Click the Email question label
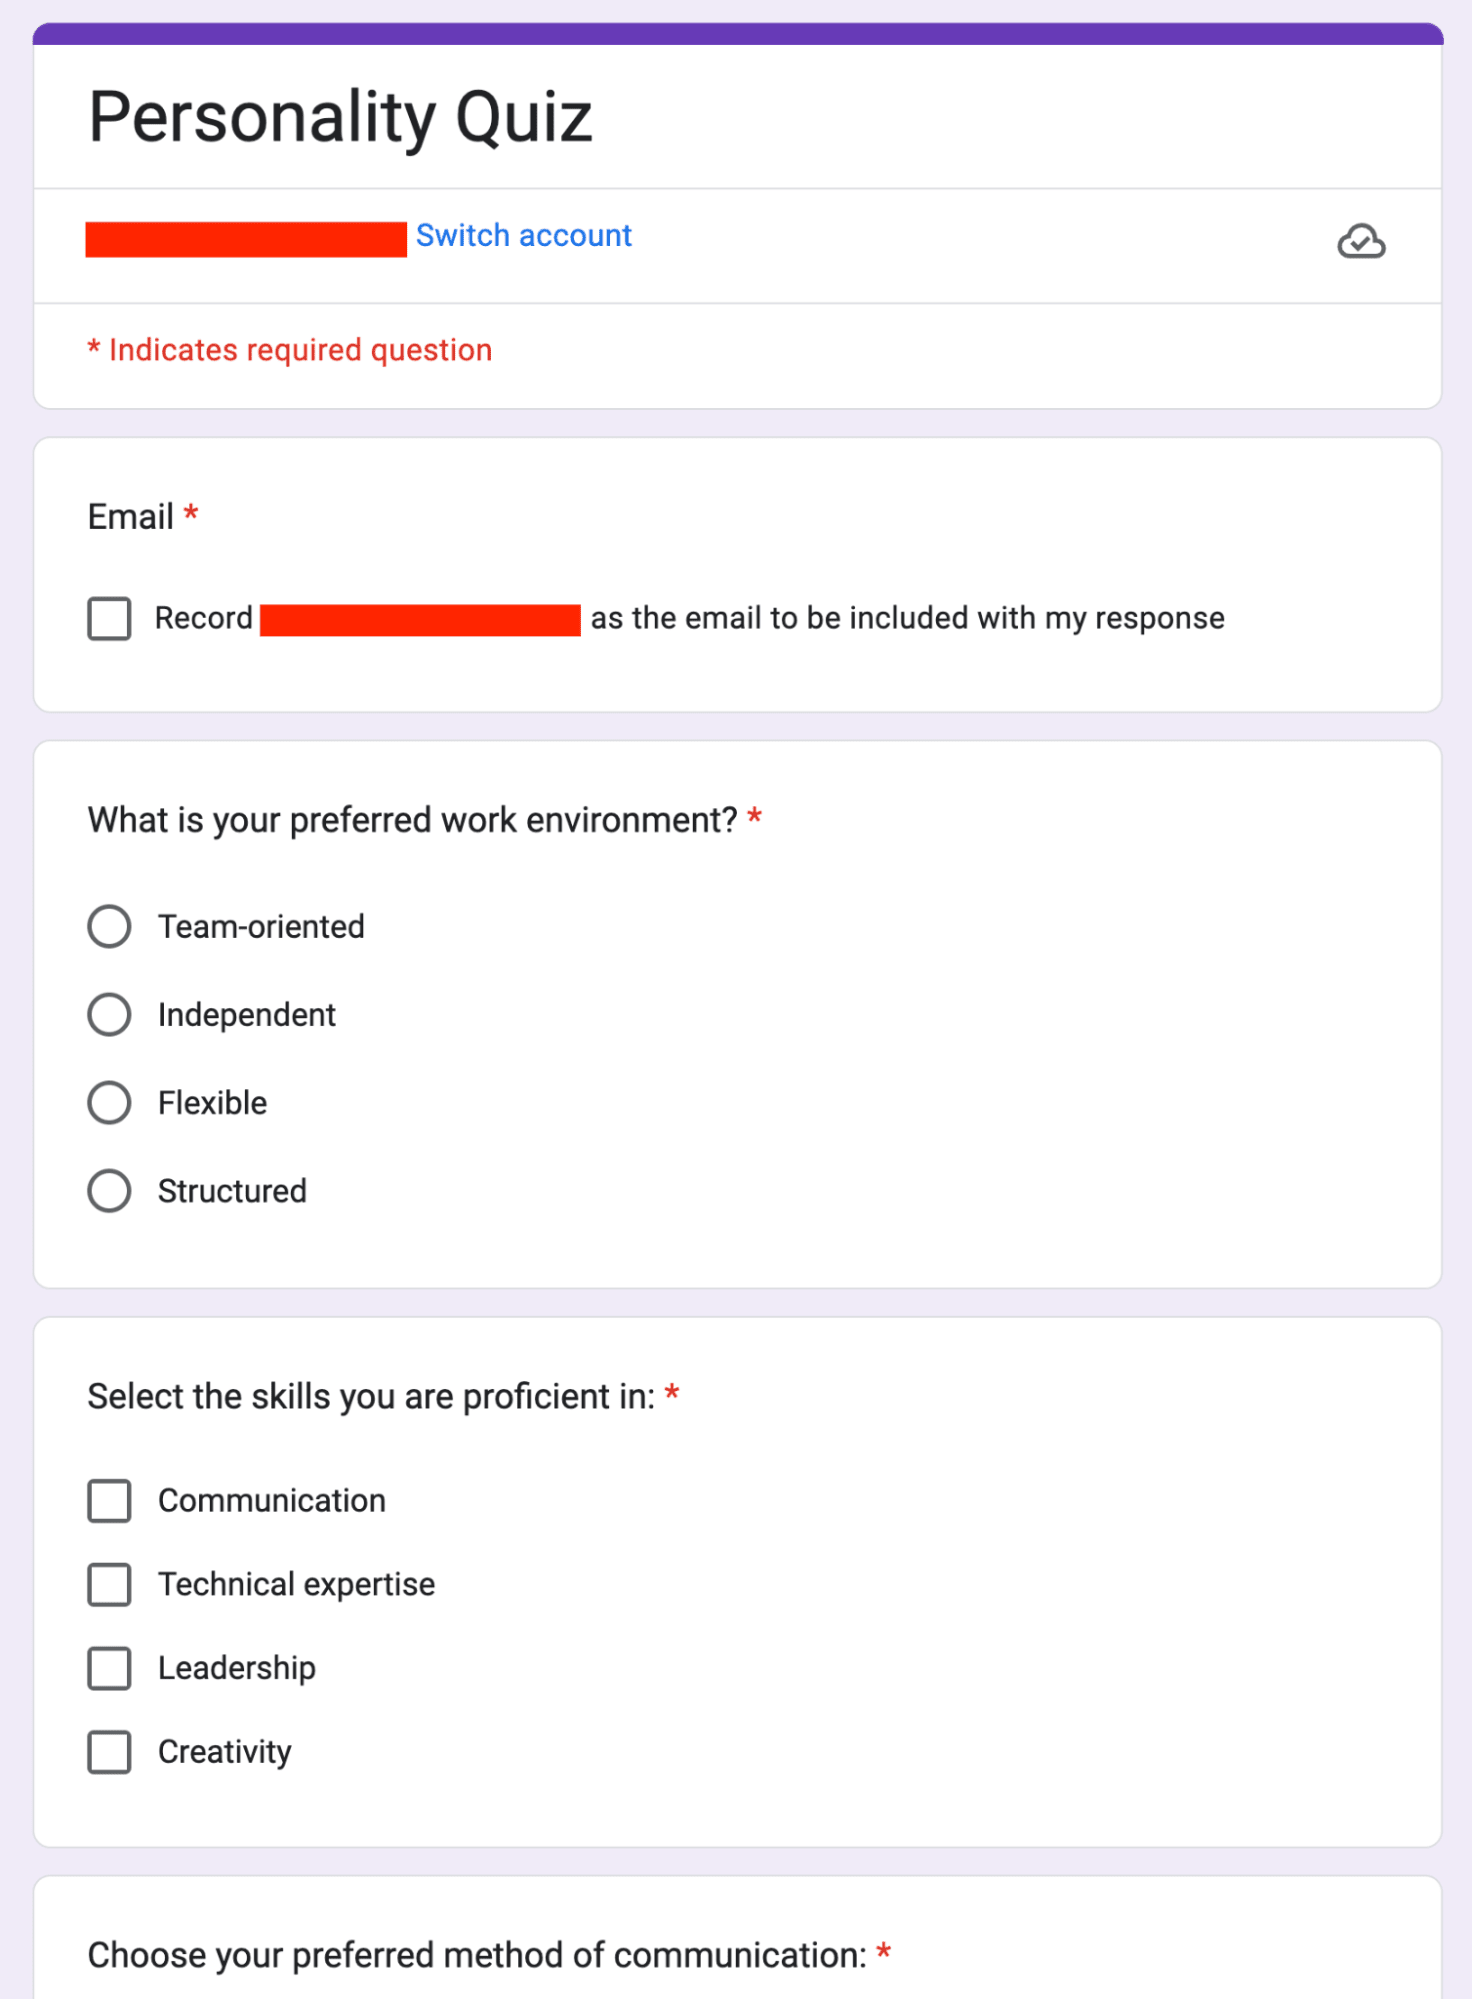 click(x=131, y=516)
